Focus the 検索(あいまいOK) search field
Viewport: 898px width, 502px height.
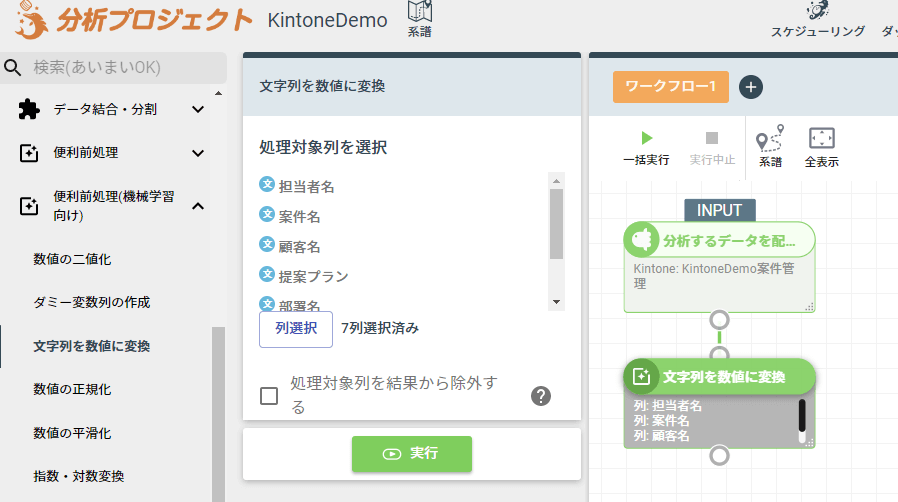click(113, 68)
